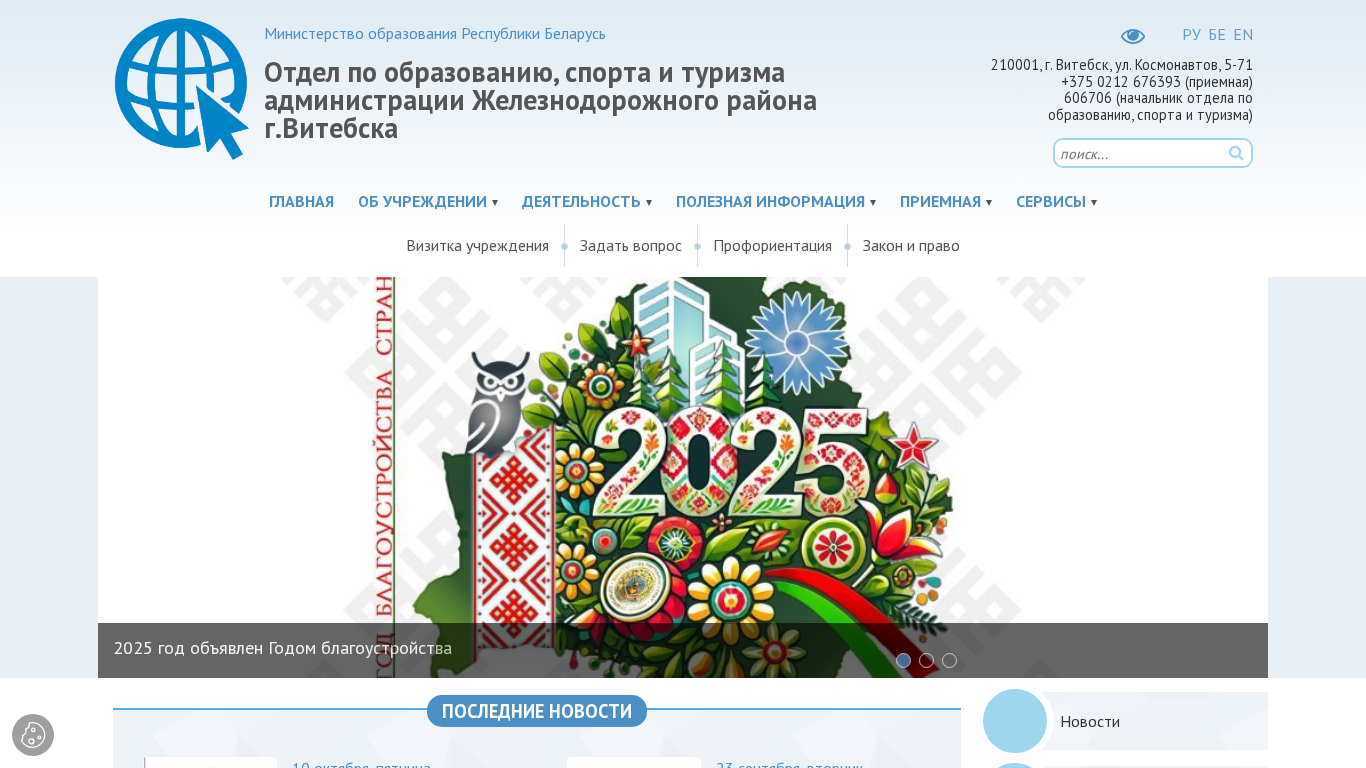The width and height of the screenshot is (1366, 768).
Task: Click the ПОСЛЕДНИЕ НОВОСТИ heading
Action: 537,711
